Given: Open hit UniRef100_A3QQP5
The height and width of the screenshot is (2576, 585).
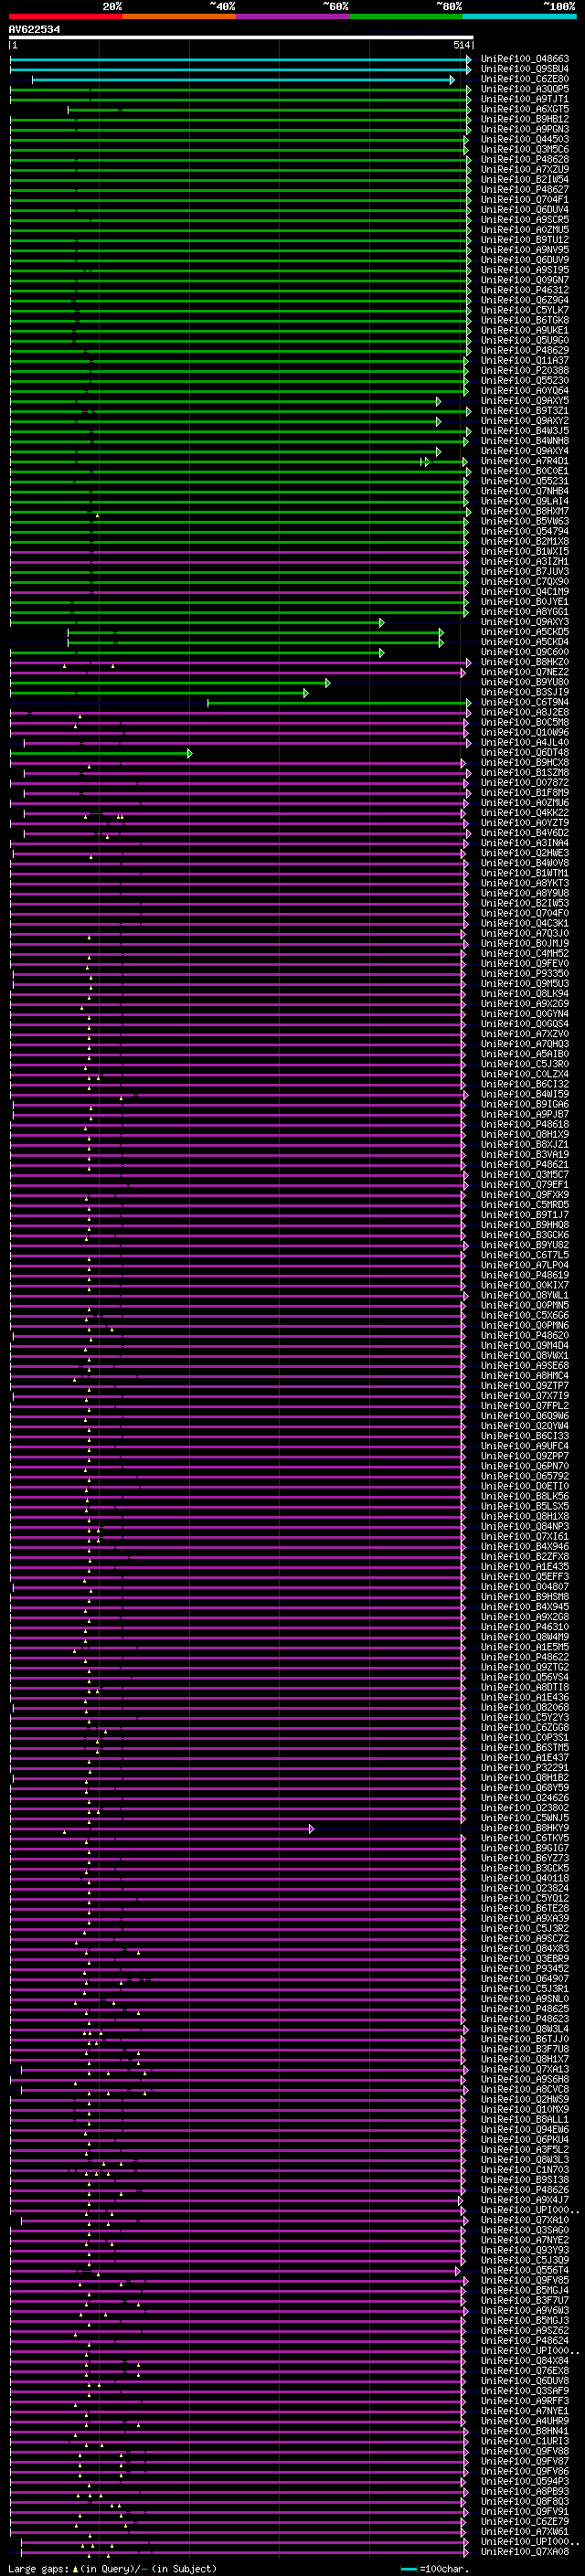Looking at the screenshot, I should [525, 89].
